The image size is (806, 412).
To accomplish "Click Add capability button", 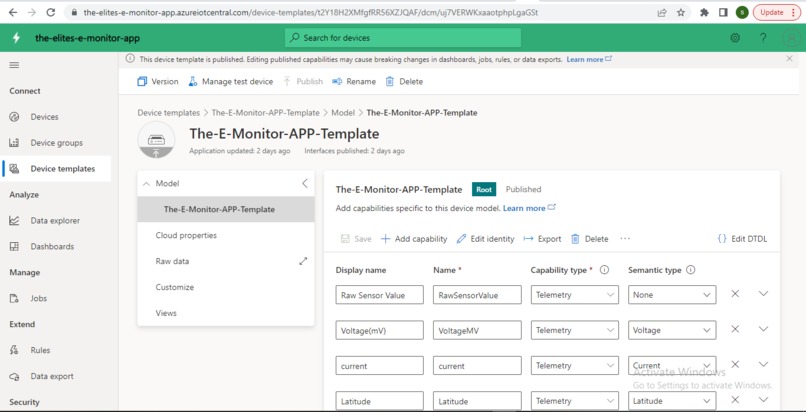I will (x=414, y=239).
